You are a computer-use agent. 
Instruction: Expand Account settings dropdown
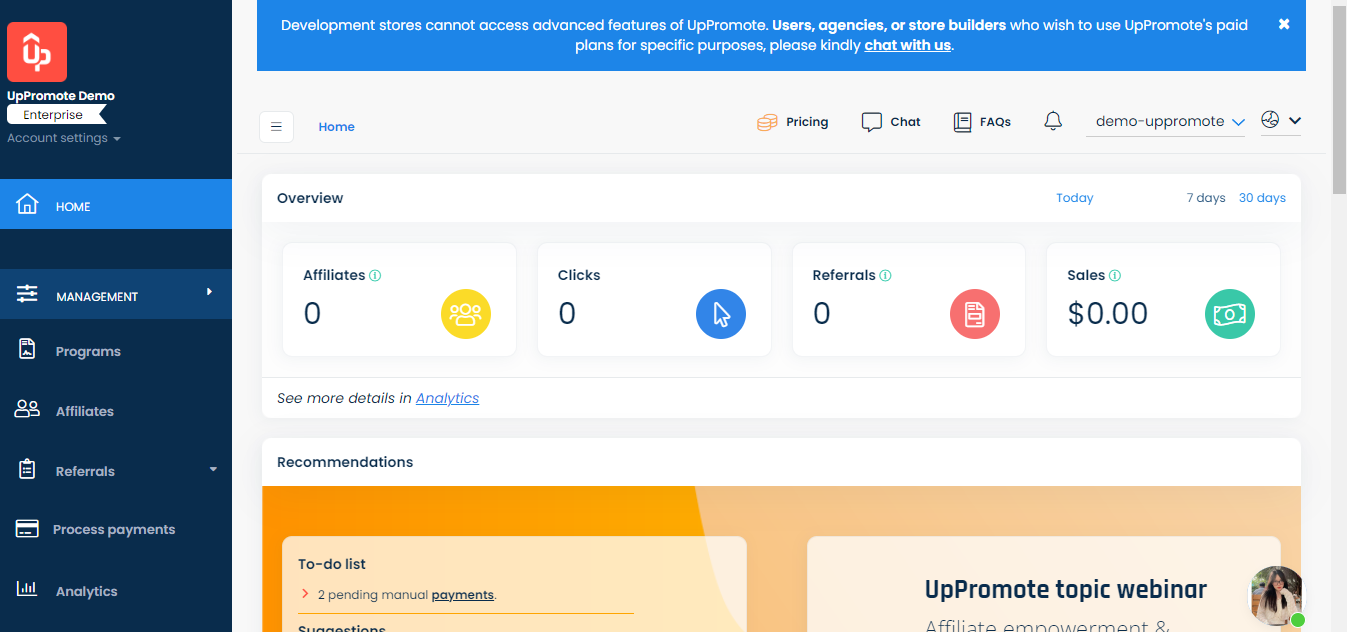click(64, 138)
